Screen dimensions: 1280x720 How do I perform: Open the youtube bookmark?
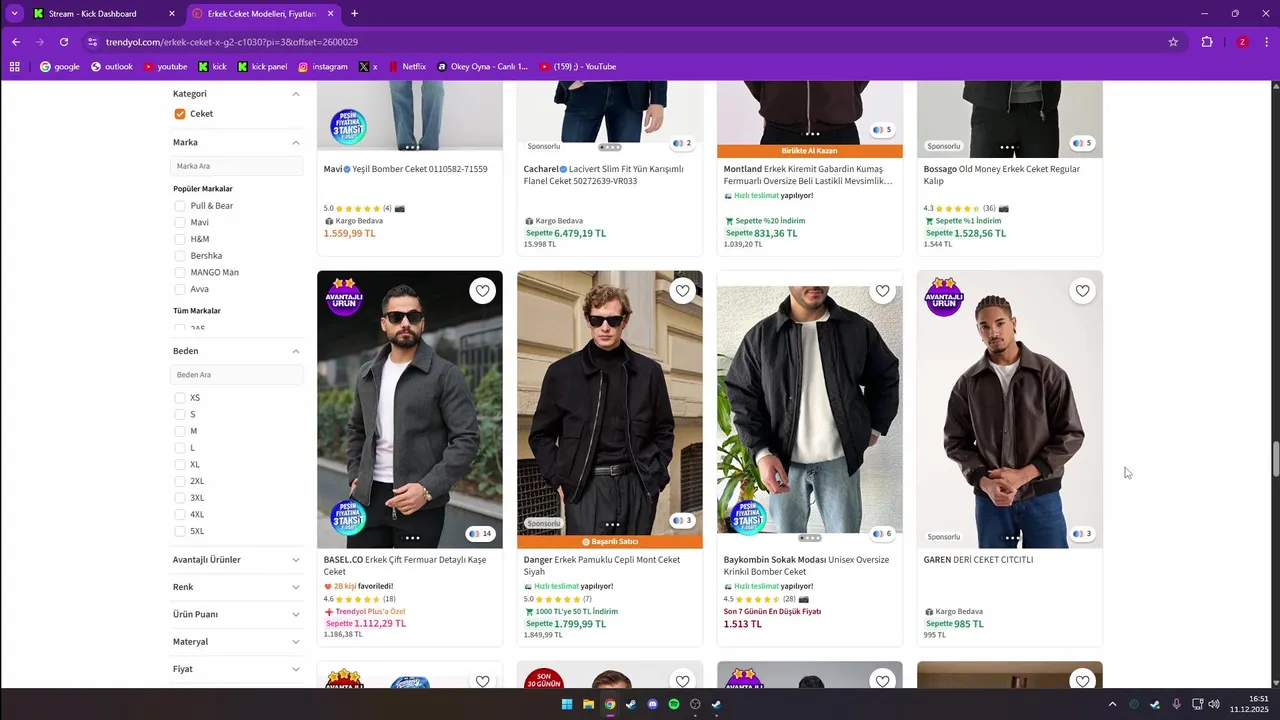[x=165, y=67]
